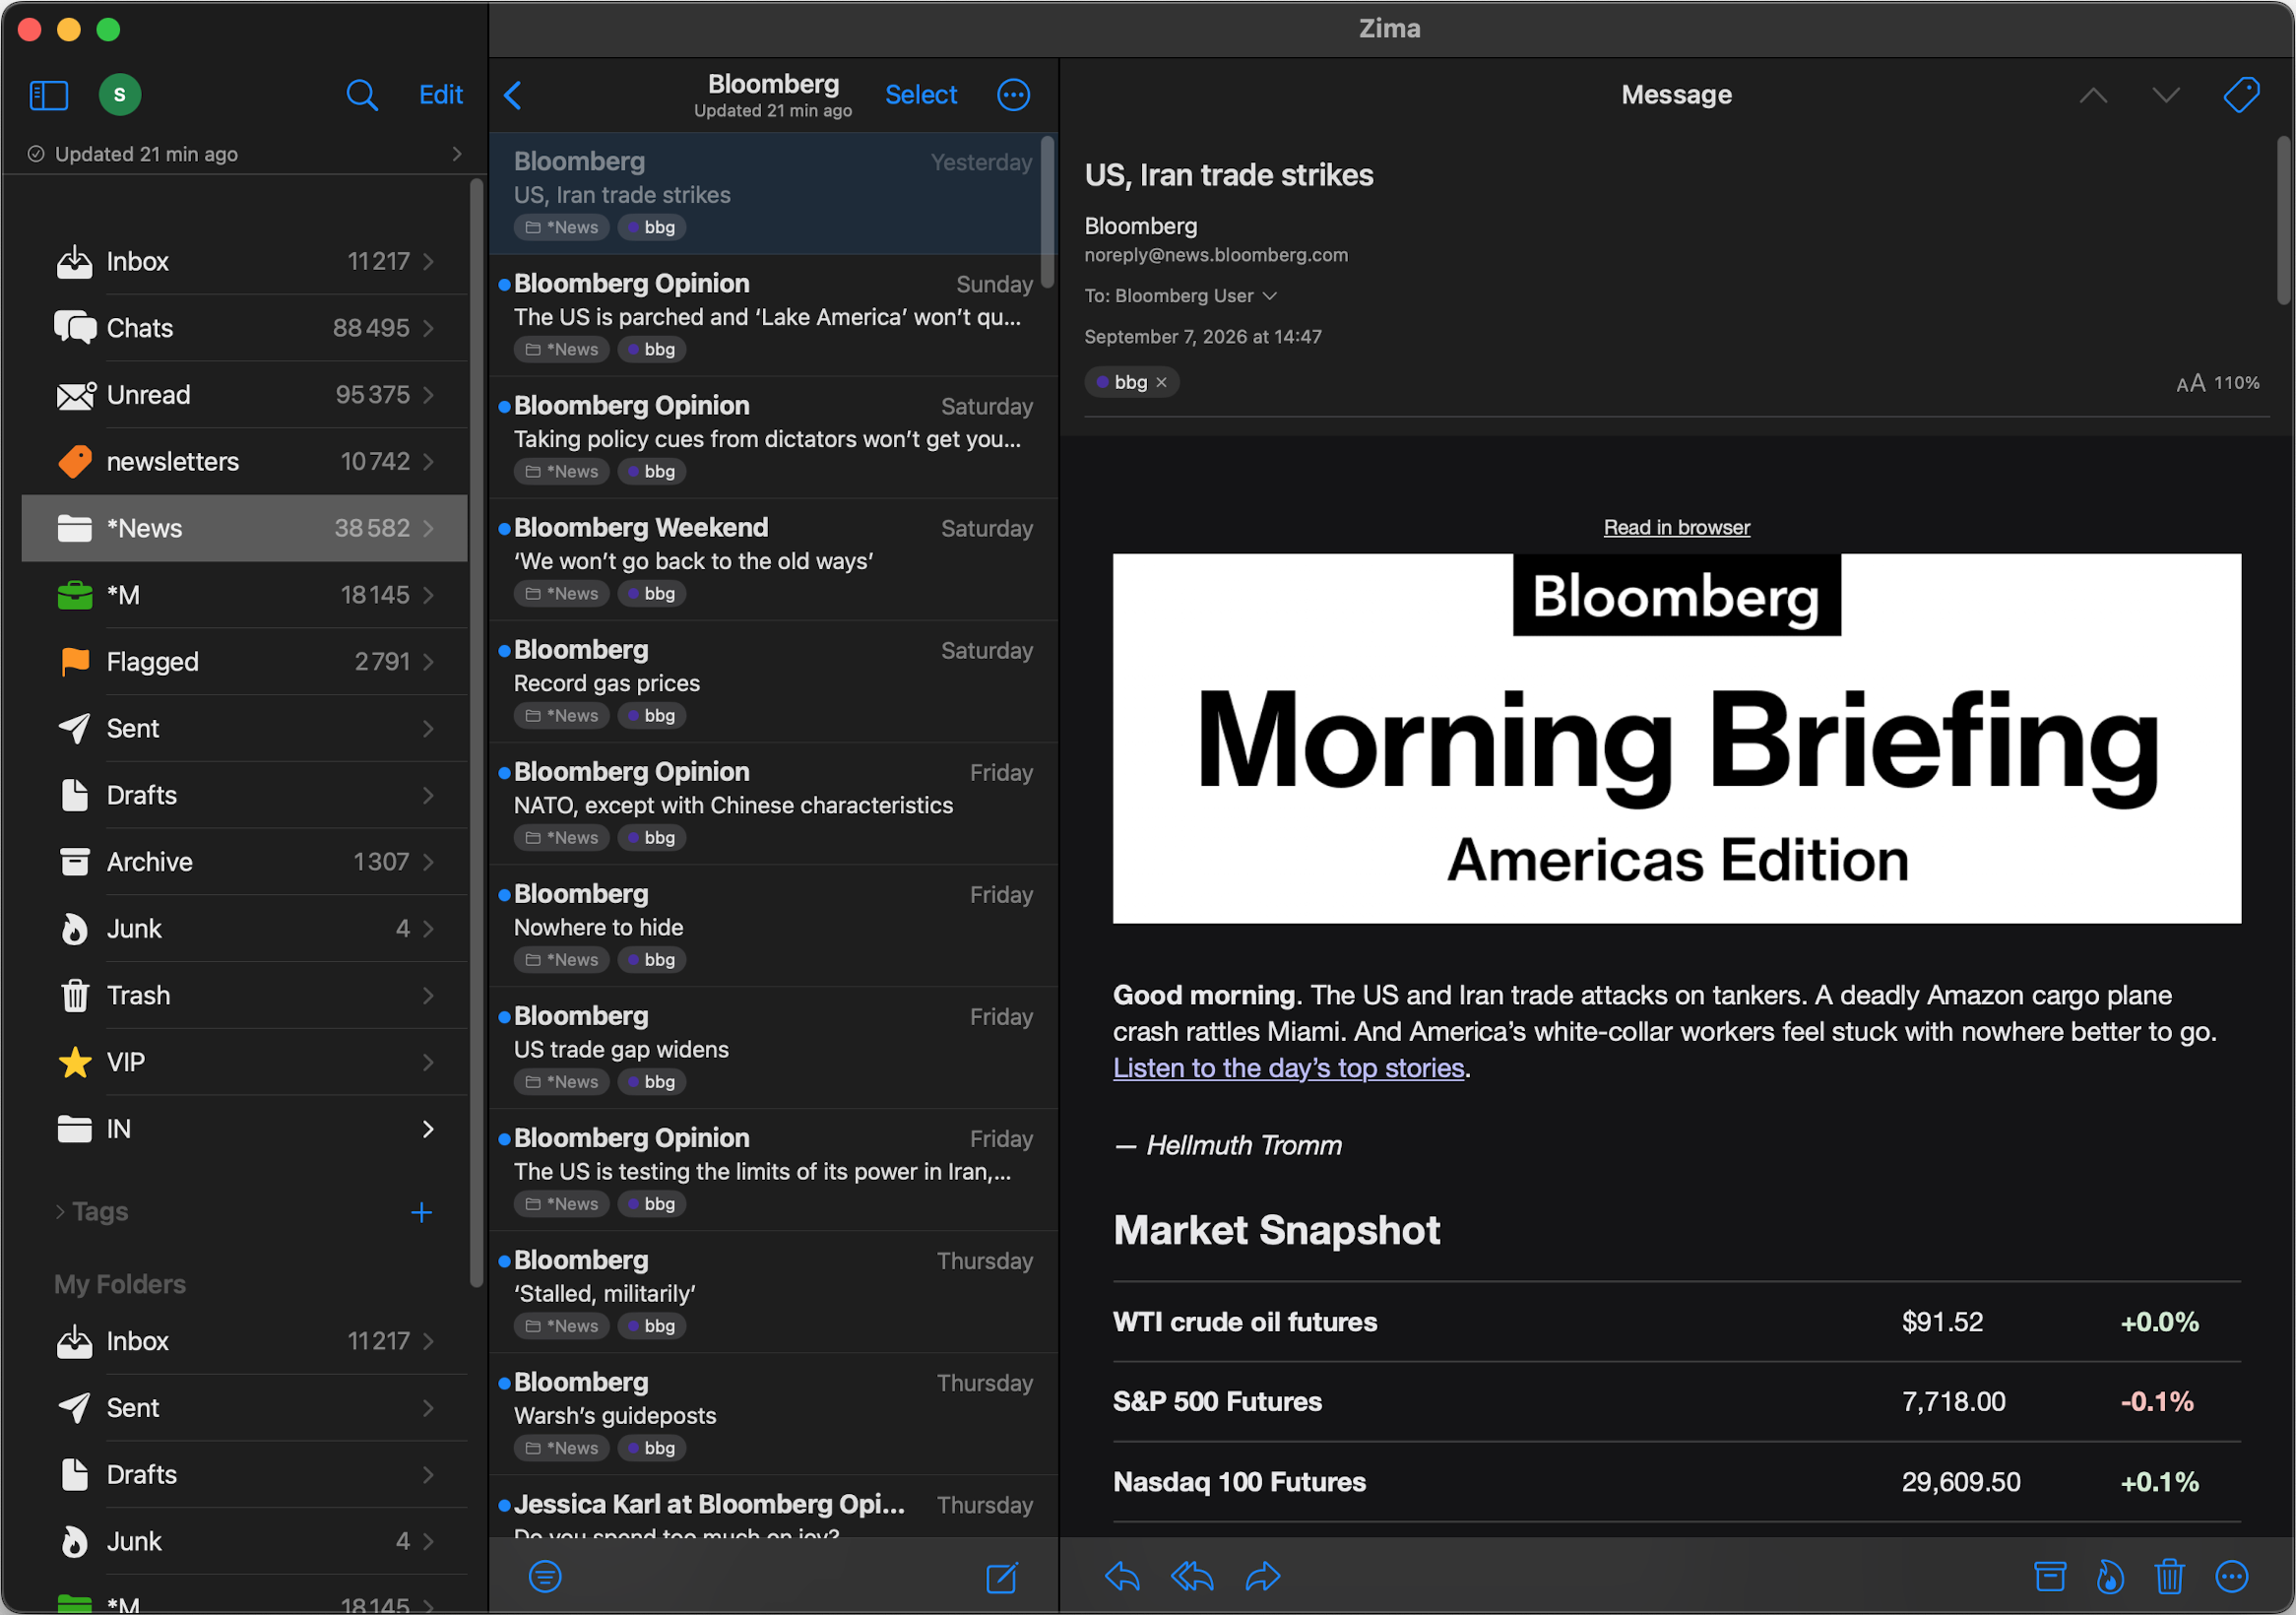Image resolution: width=2296 pixels, height=1615 pixels.
Task: Click the filter icon below message list
Action: point(545,1577)
